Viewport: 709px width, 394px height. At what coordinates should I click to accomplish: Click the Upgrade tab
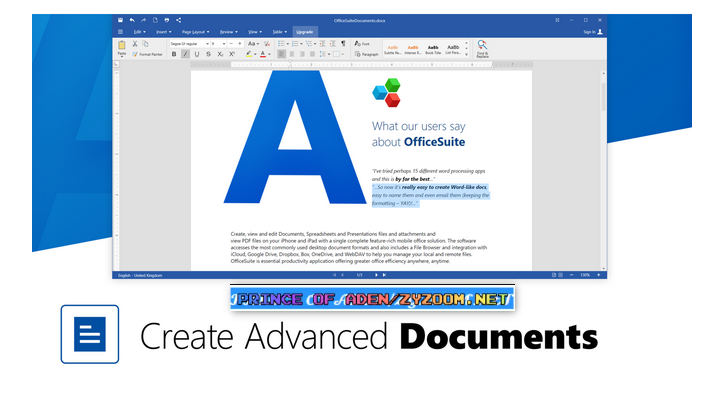pos(305,32)
